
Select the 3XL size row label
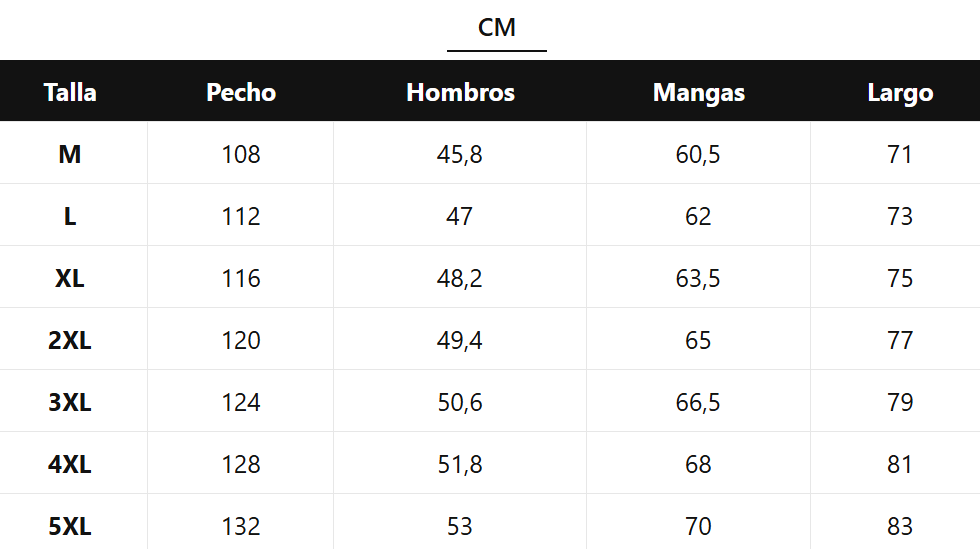coord(70,403)
